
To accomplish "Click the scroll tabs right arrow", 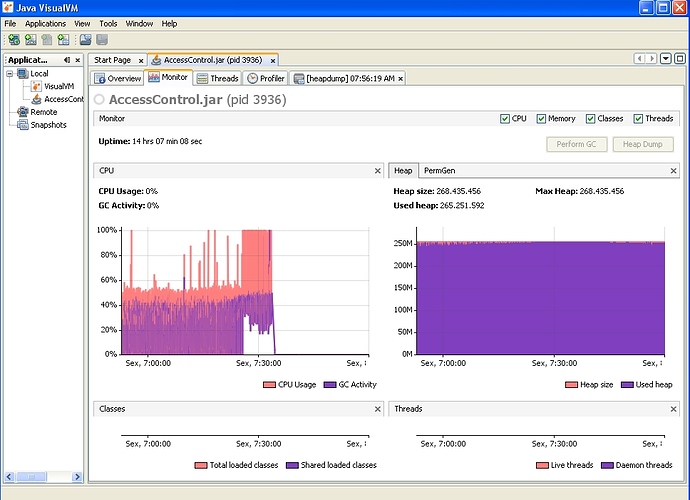I will (652, 58).
